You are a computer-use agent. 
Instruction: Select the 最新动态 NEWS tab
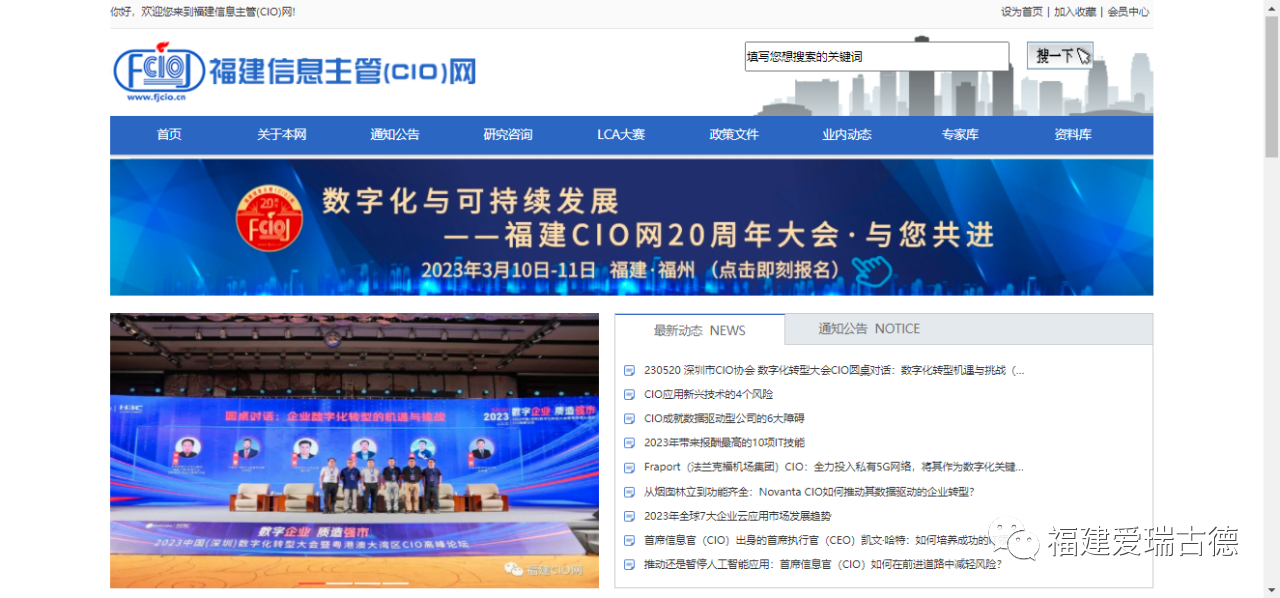pos(699,330)
